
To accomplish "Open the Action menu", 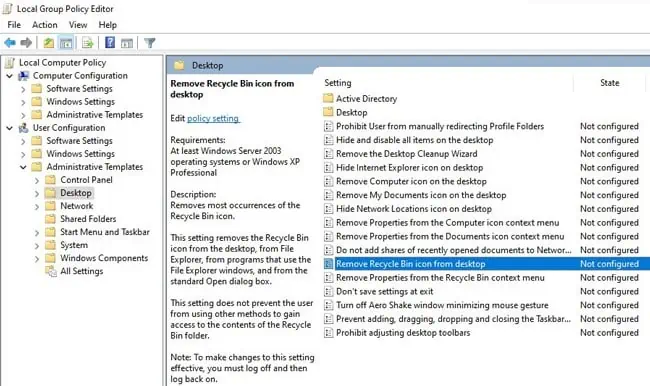I will point(45,25).
